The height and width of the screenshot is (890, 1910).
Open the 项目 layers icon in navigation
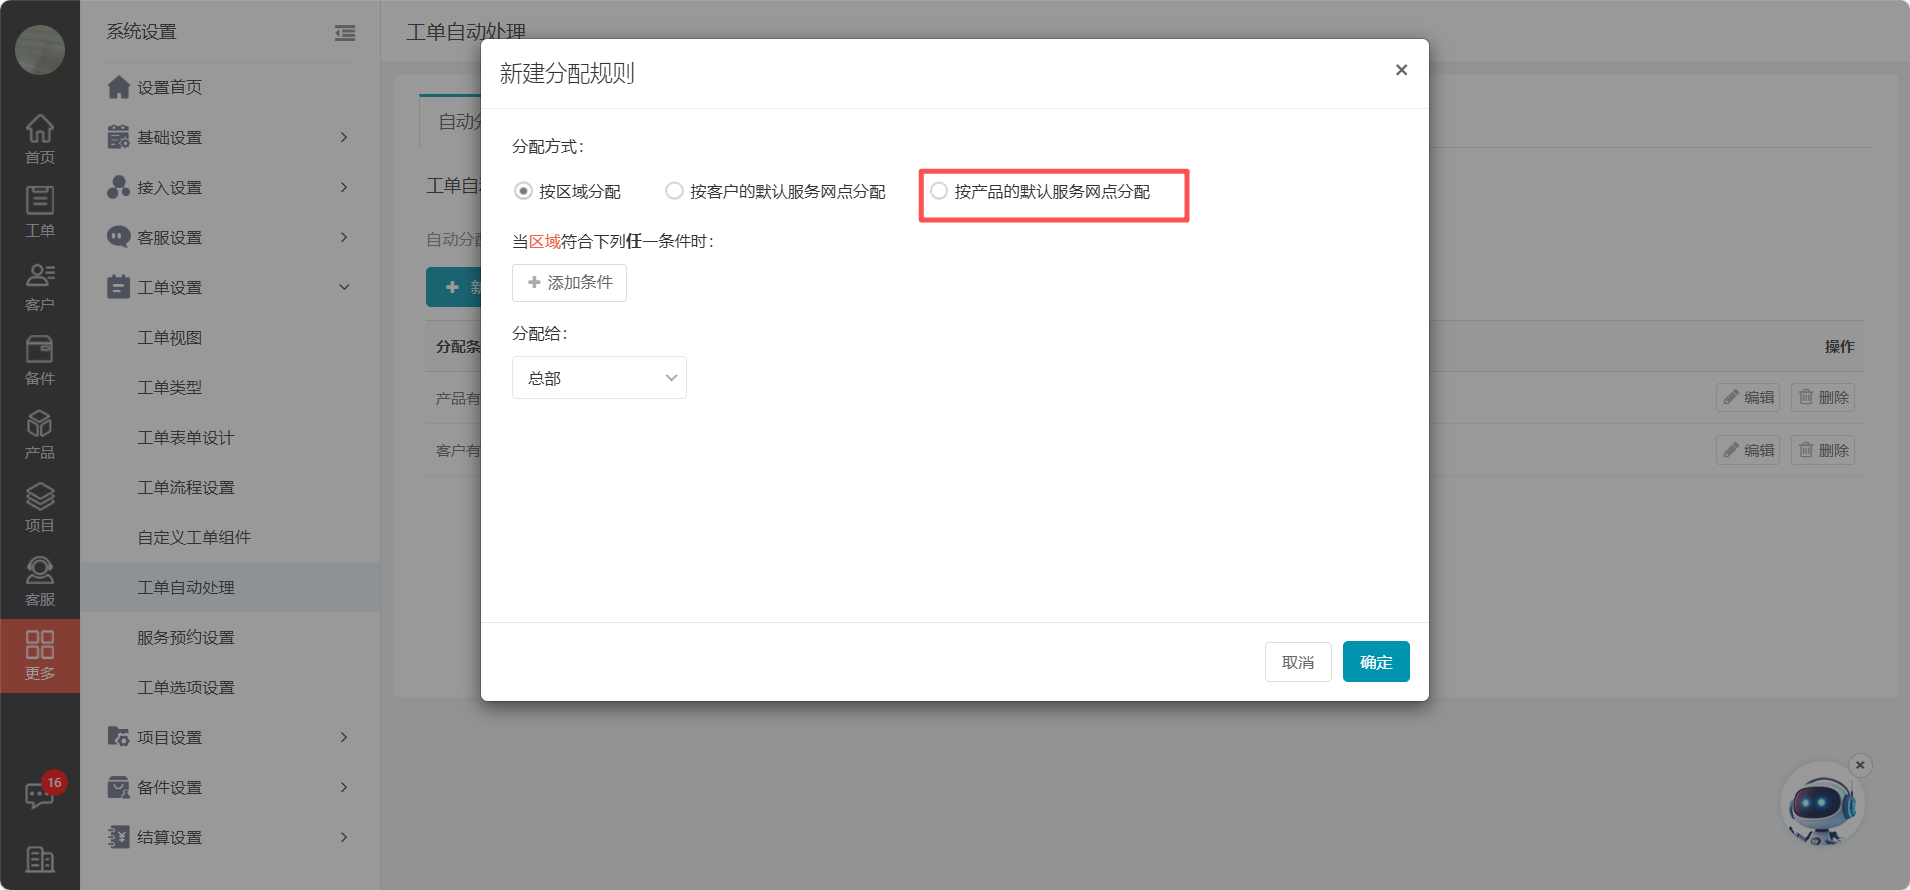point(39,507)
